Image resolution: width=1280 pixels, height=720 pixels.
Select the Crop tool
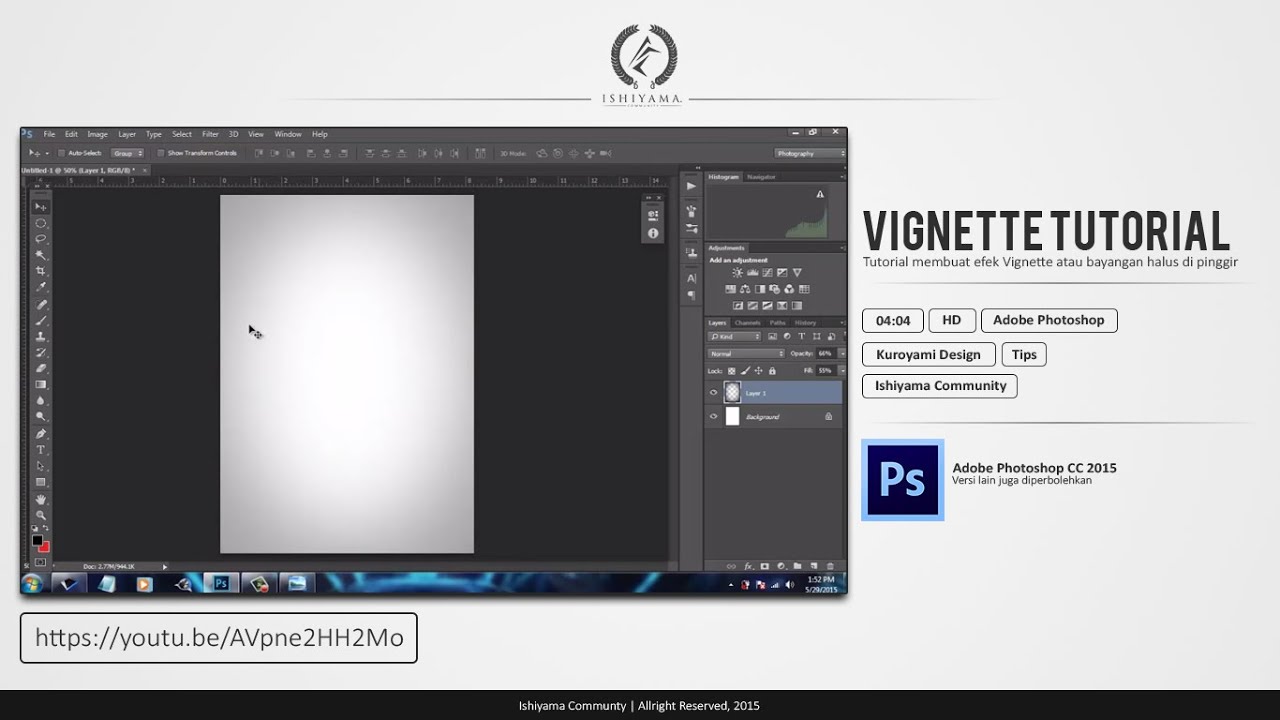click(40, 271)
